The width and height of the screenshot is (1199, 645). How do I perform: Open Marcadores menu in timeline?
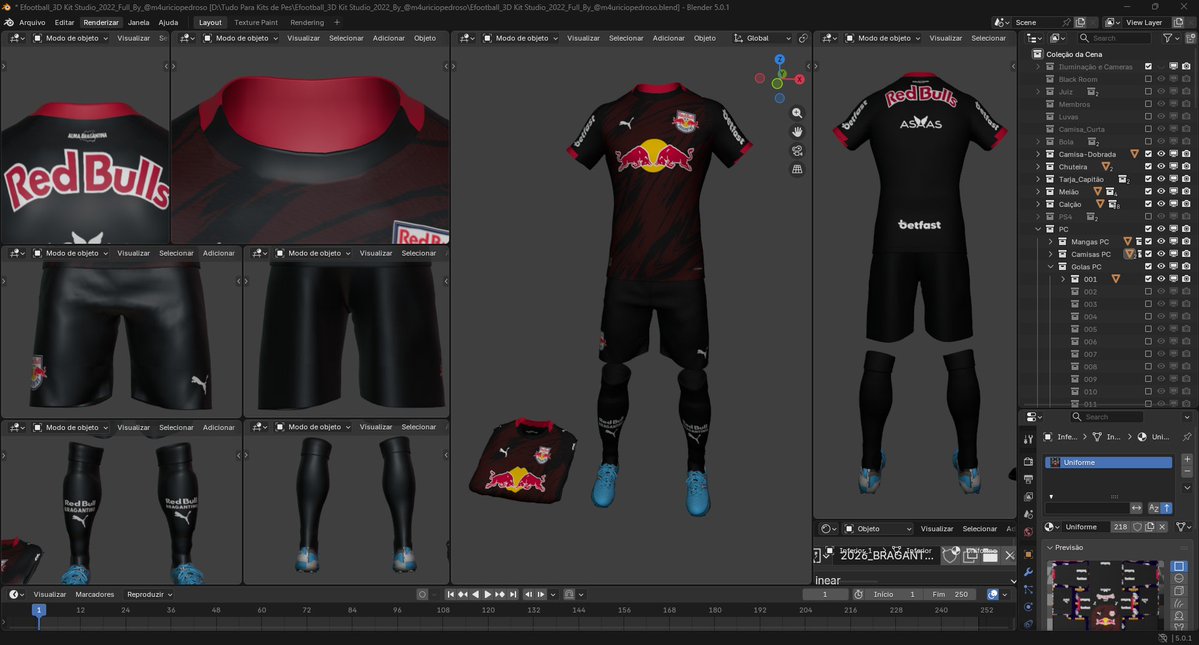pos(95,595)
